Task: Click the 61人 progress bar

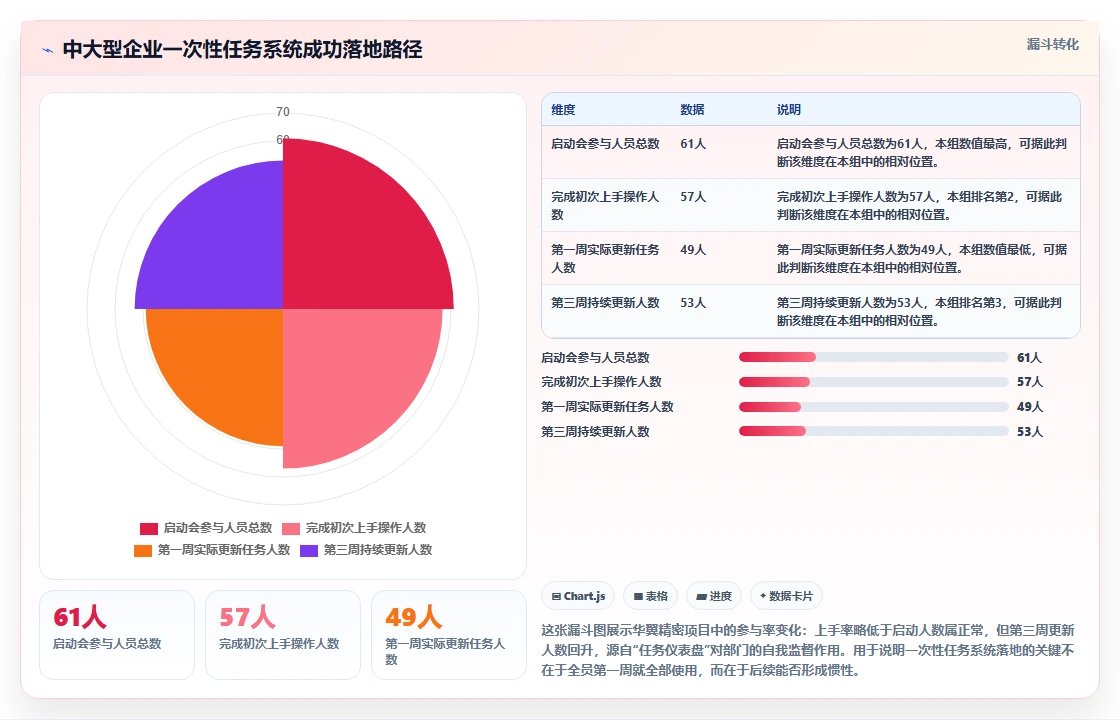Action: [x=873, y=357]
